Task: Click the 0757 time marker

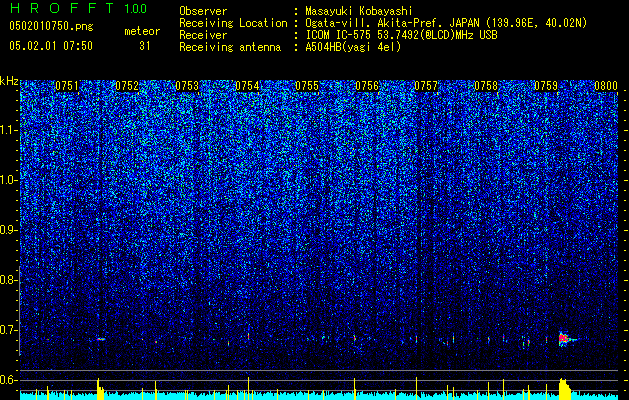Action: (426, 86)
